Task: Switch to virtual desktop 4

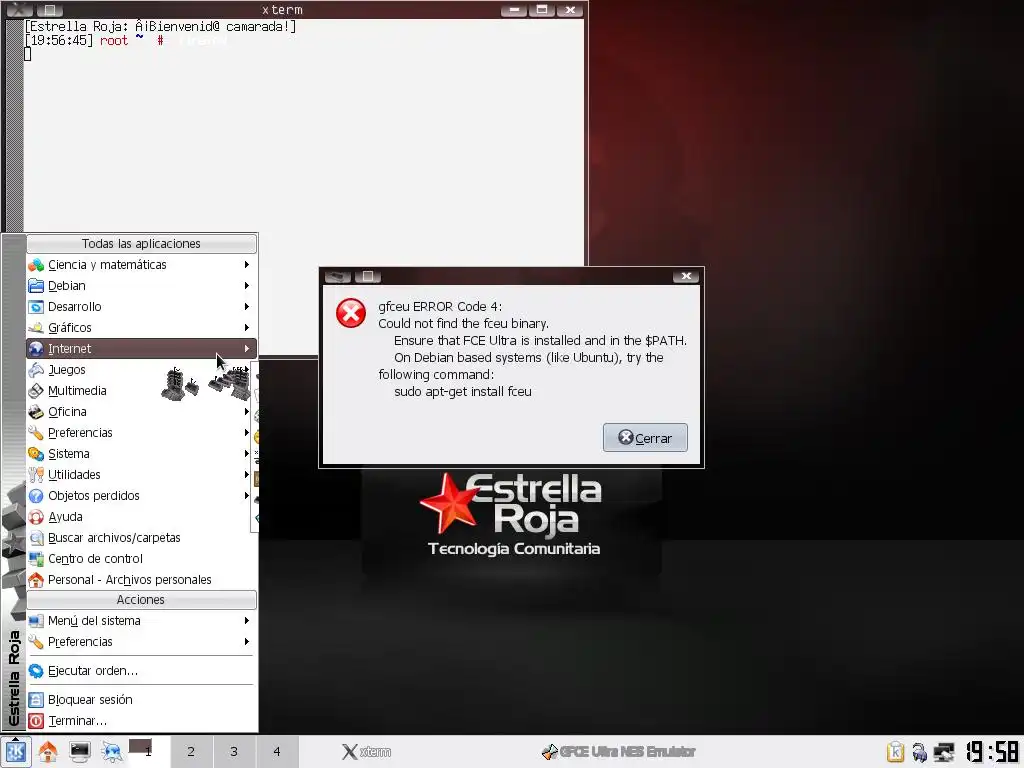Action: click(278, 752)
